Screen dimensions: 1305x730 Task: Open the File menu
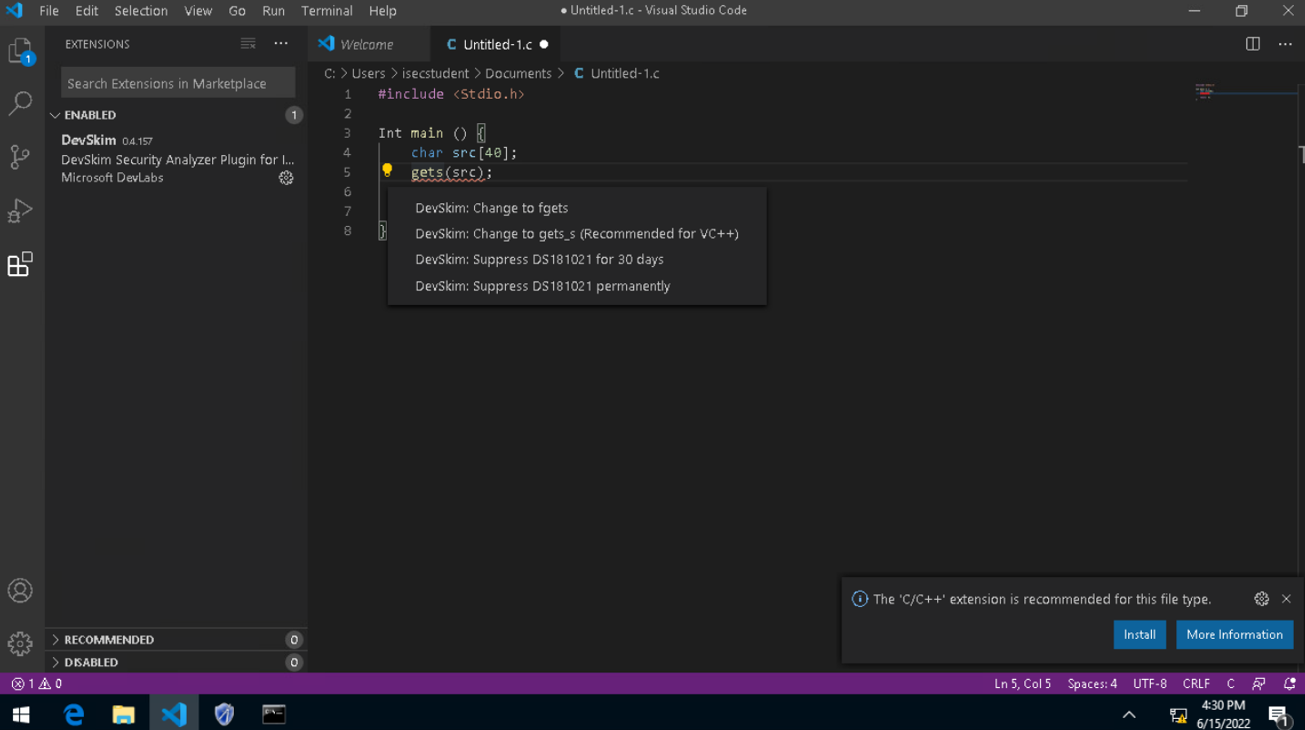[x=49, y=11]
